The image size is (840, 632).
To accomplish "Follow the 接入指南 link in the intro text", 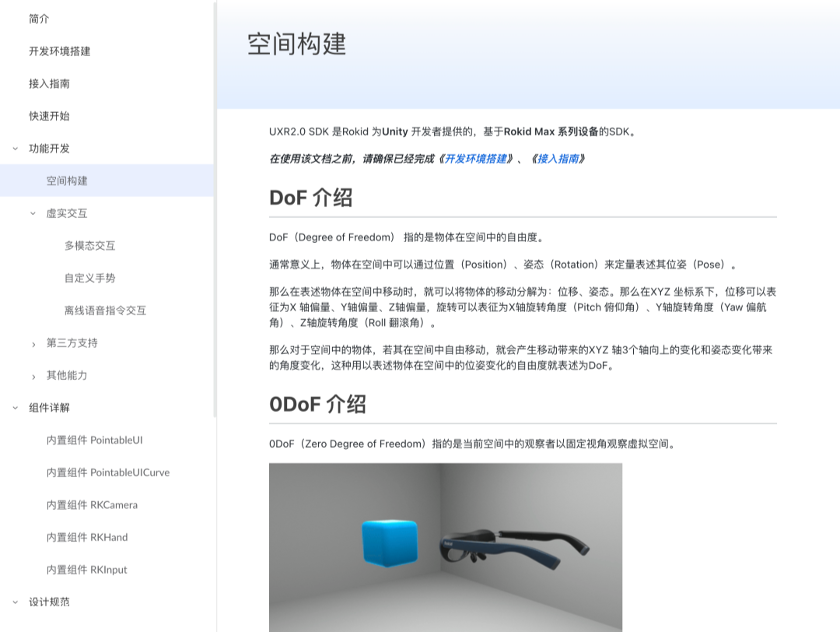I will point(558,159).
